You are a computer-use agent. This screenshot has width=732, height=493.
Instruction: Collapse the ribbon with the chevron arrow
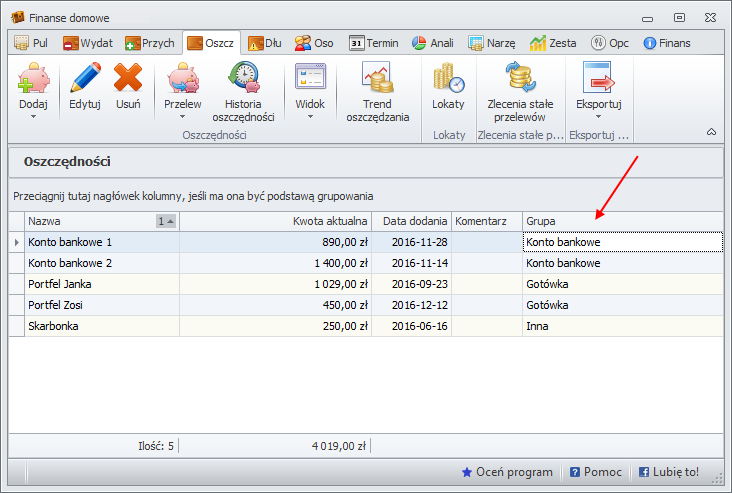click(711, 132)
